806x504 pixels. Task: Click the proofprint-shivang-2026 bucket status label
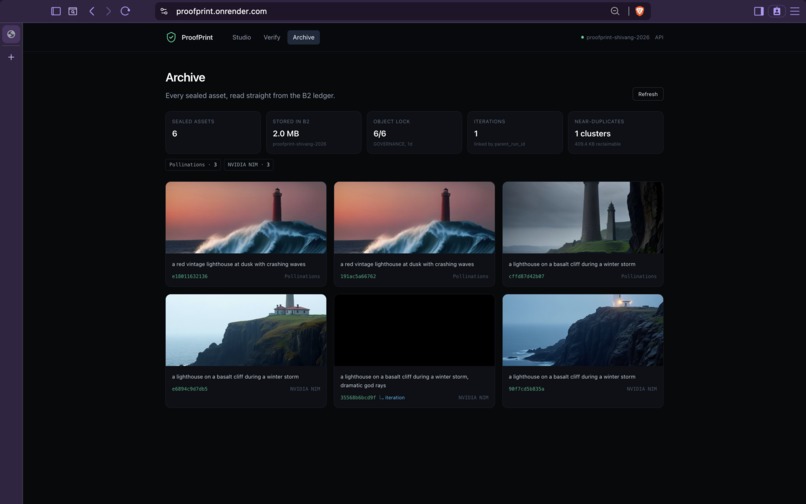click(615, 37)
